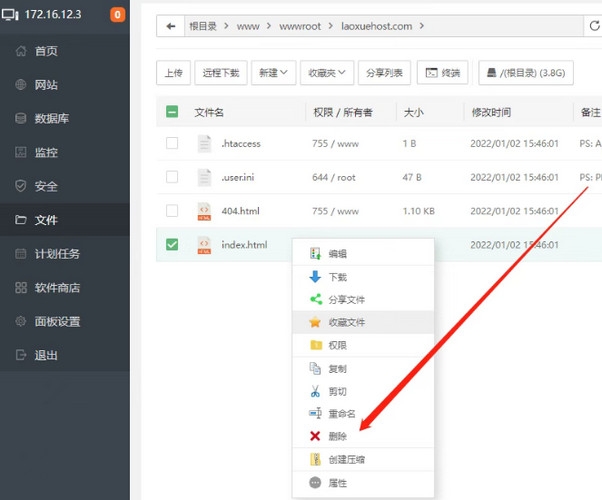The image size is (602, 500).
Task: Open the 终端 terminal button
Action: tap(442, 72)
